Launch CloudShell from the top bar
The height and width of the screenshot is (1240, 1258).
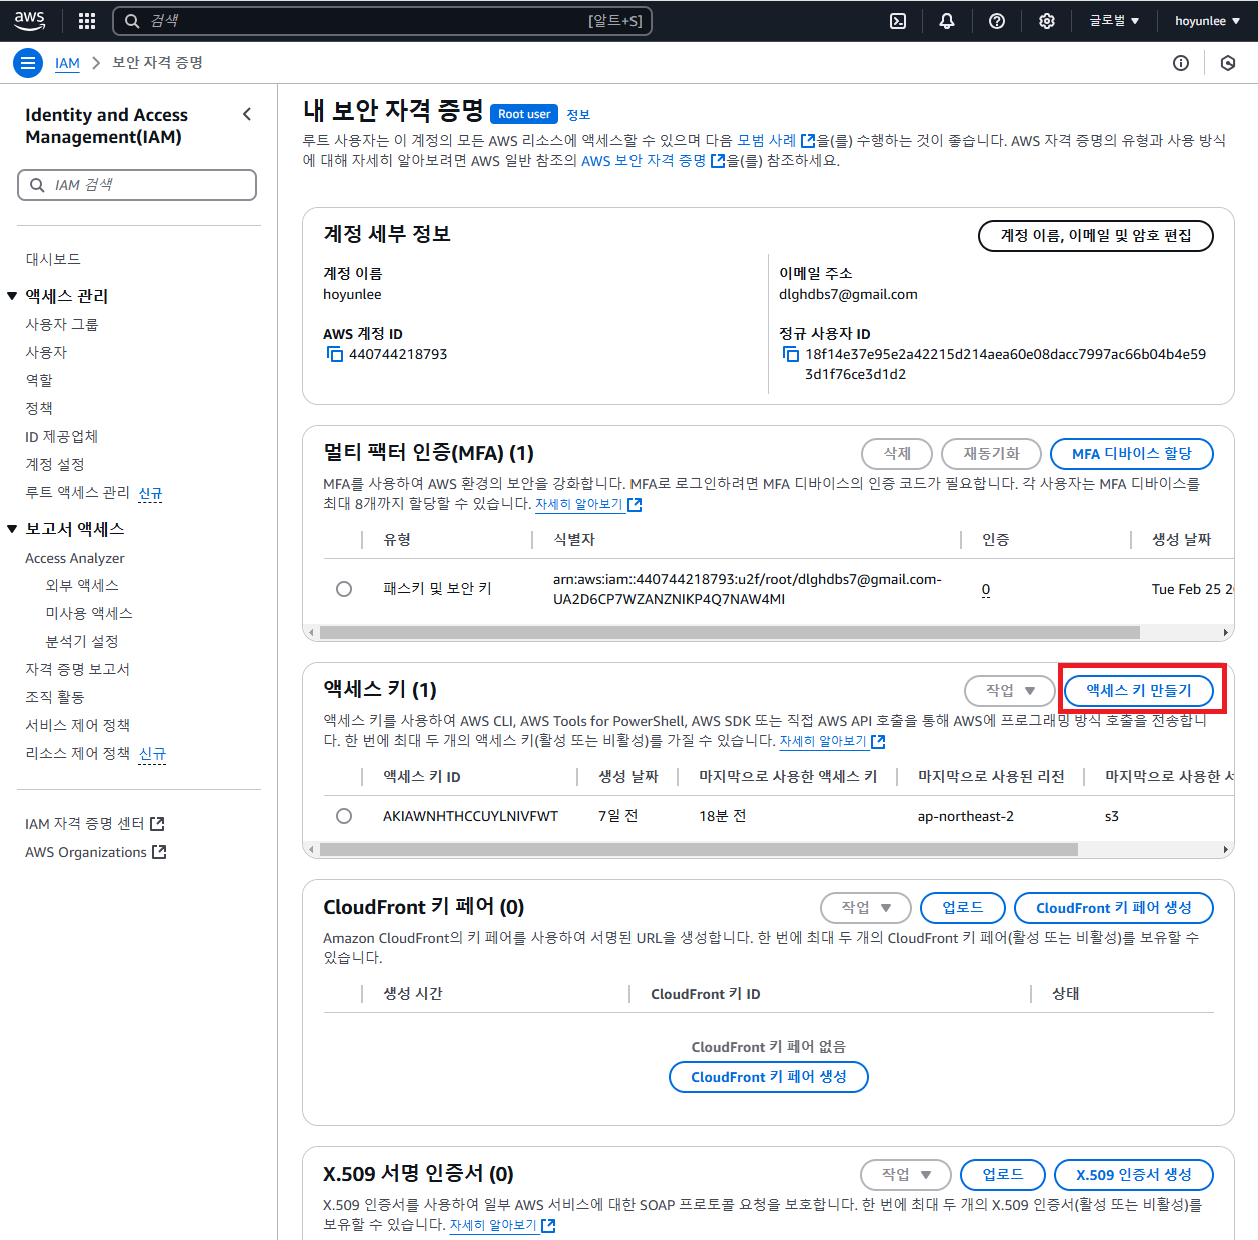pyautogui.click(x=898, y=21)
